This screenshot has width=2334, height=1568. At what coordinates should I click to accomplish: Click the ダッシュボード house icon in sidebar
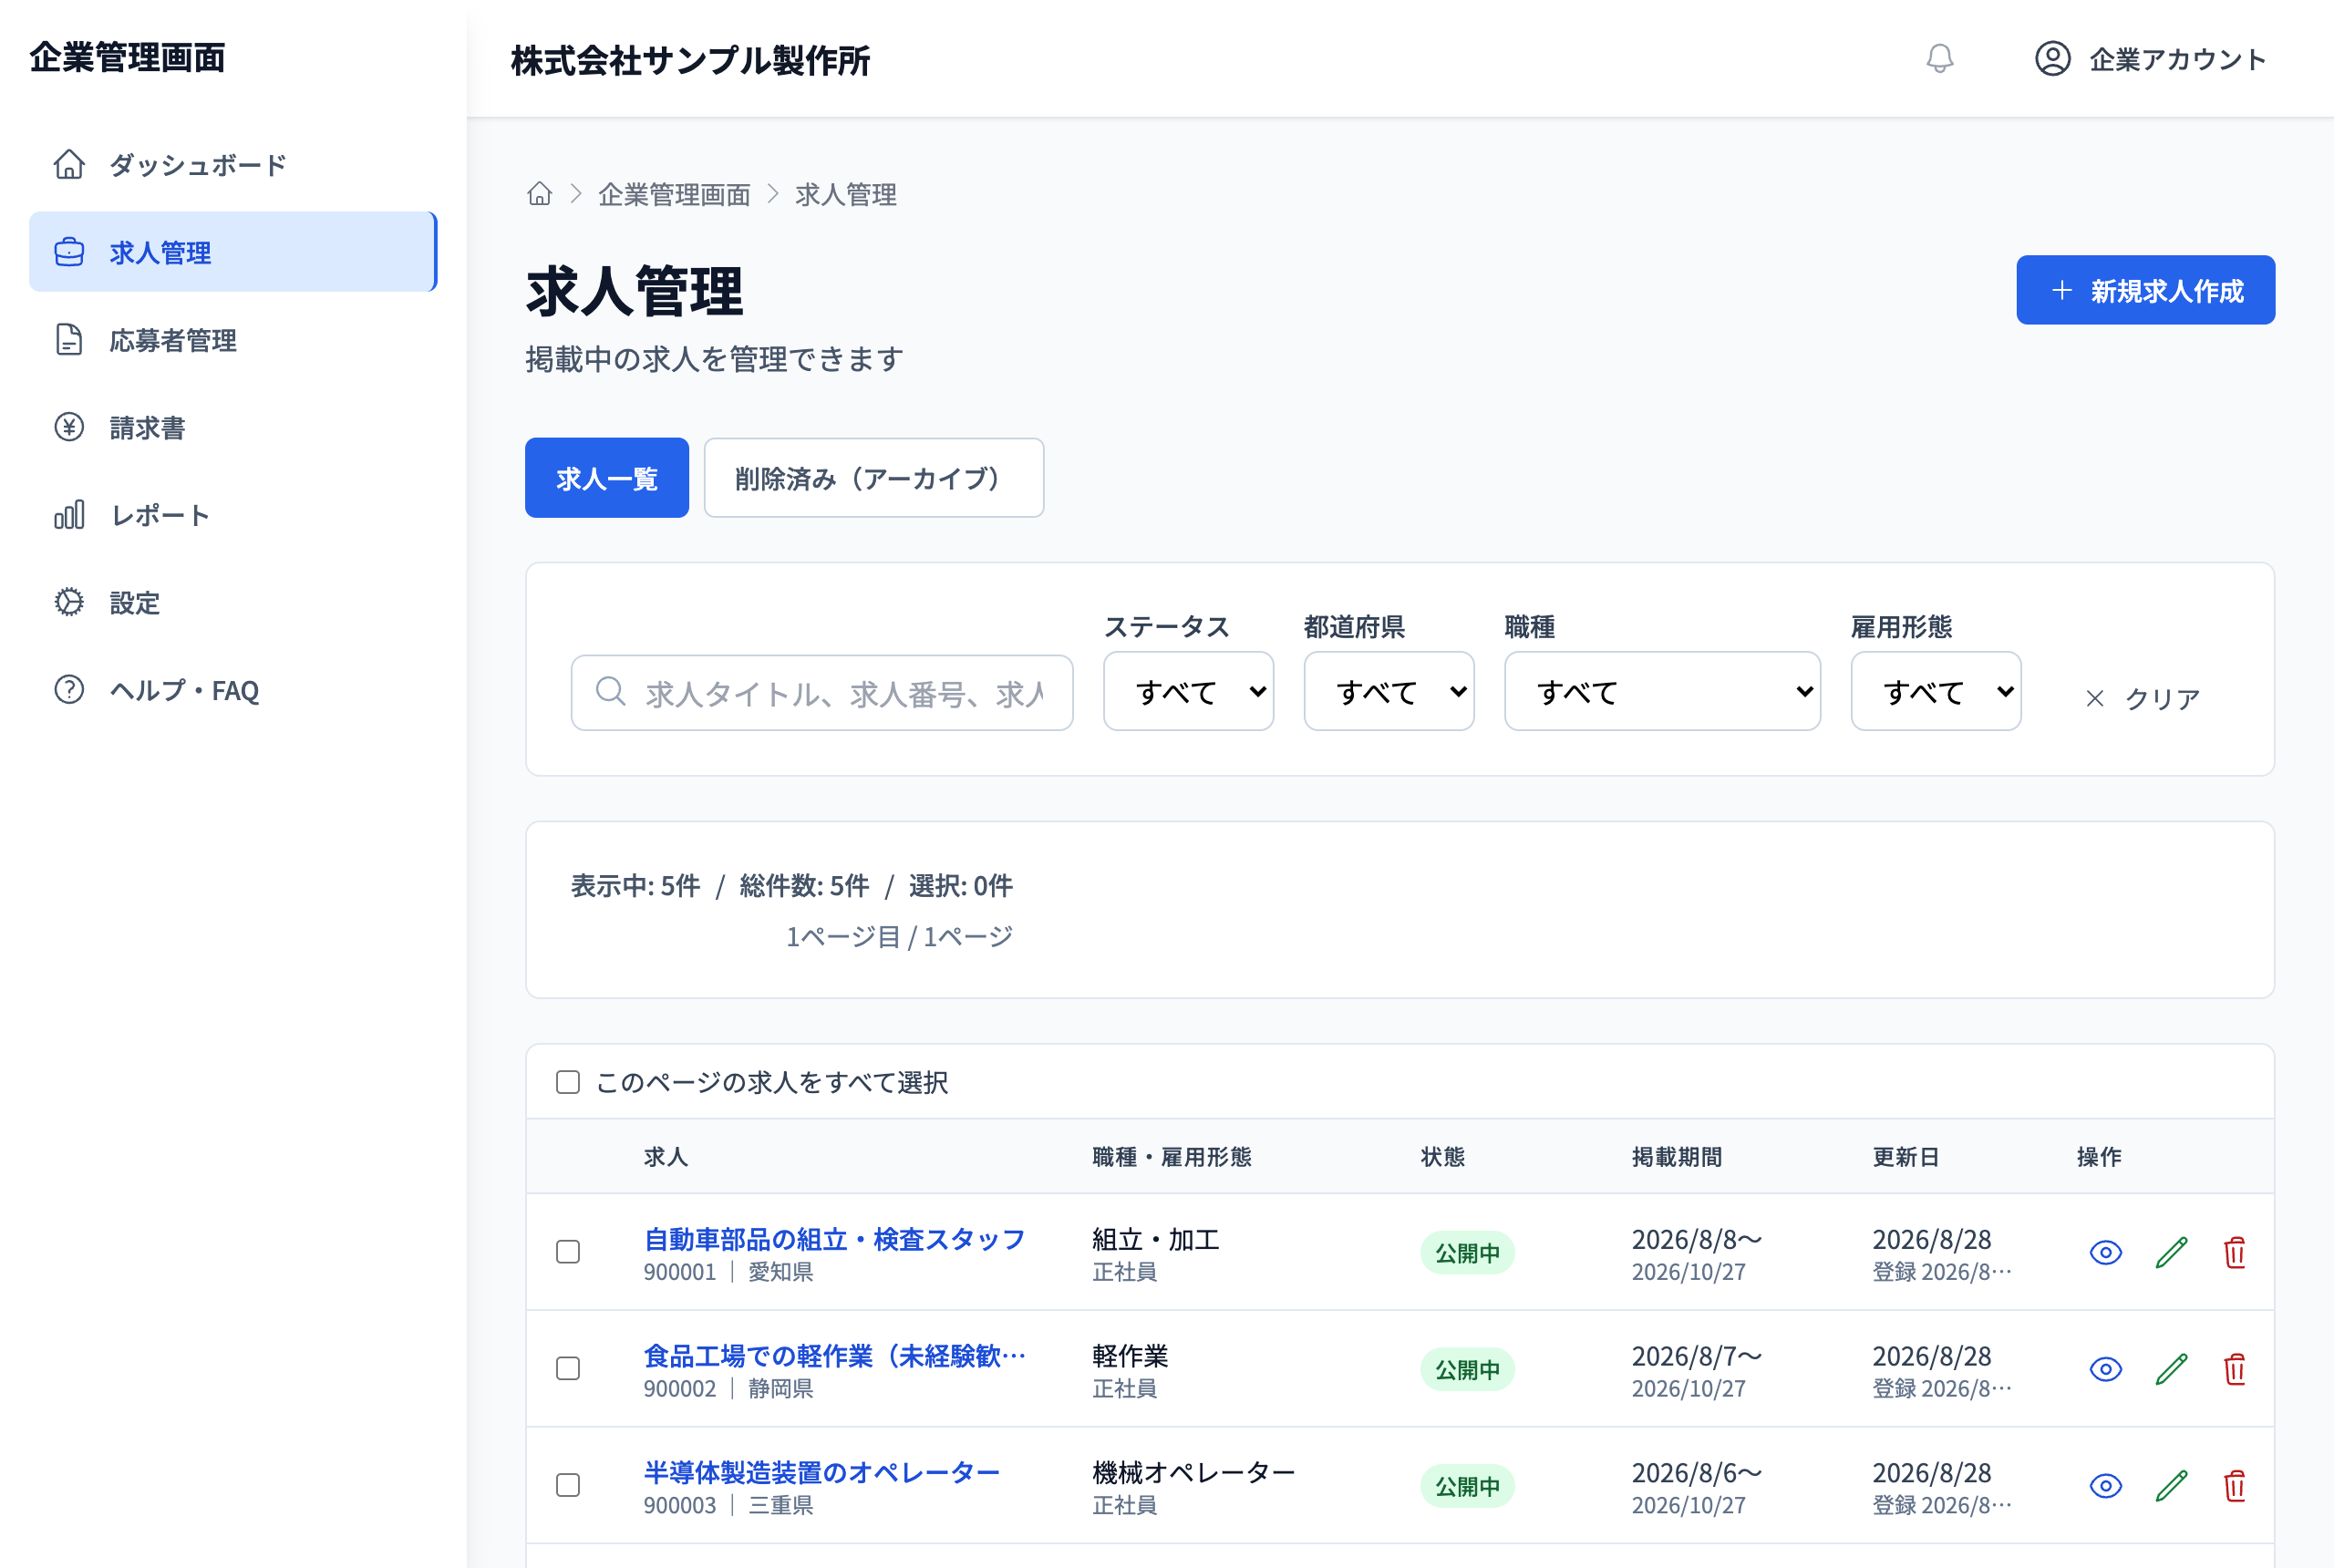pyautogui.click(x=69, y=164)
